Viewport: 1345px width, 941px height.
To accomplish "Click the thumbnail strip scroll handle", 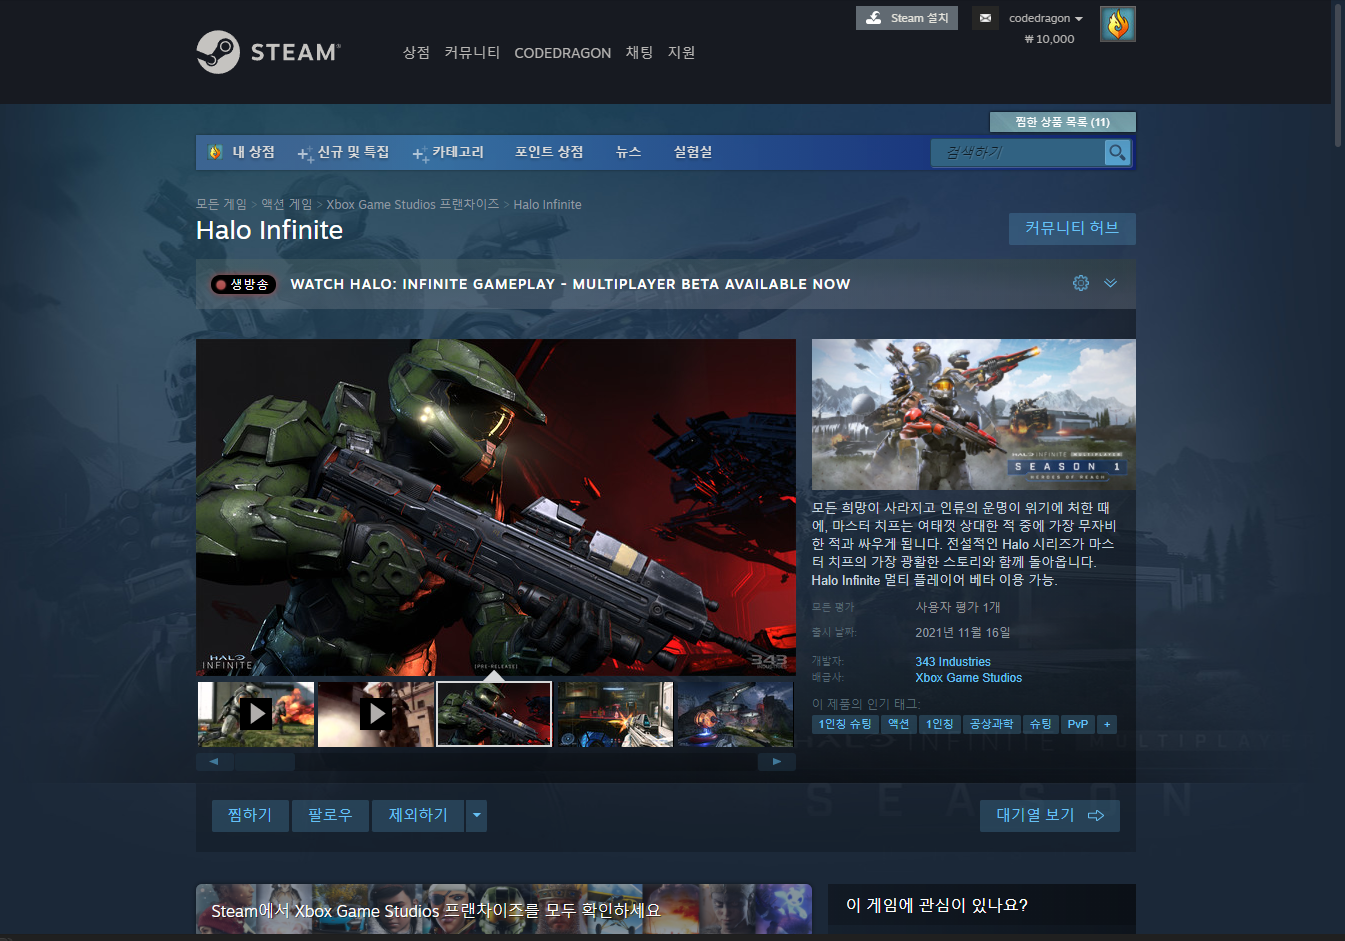I will click(265, 761).
